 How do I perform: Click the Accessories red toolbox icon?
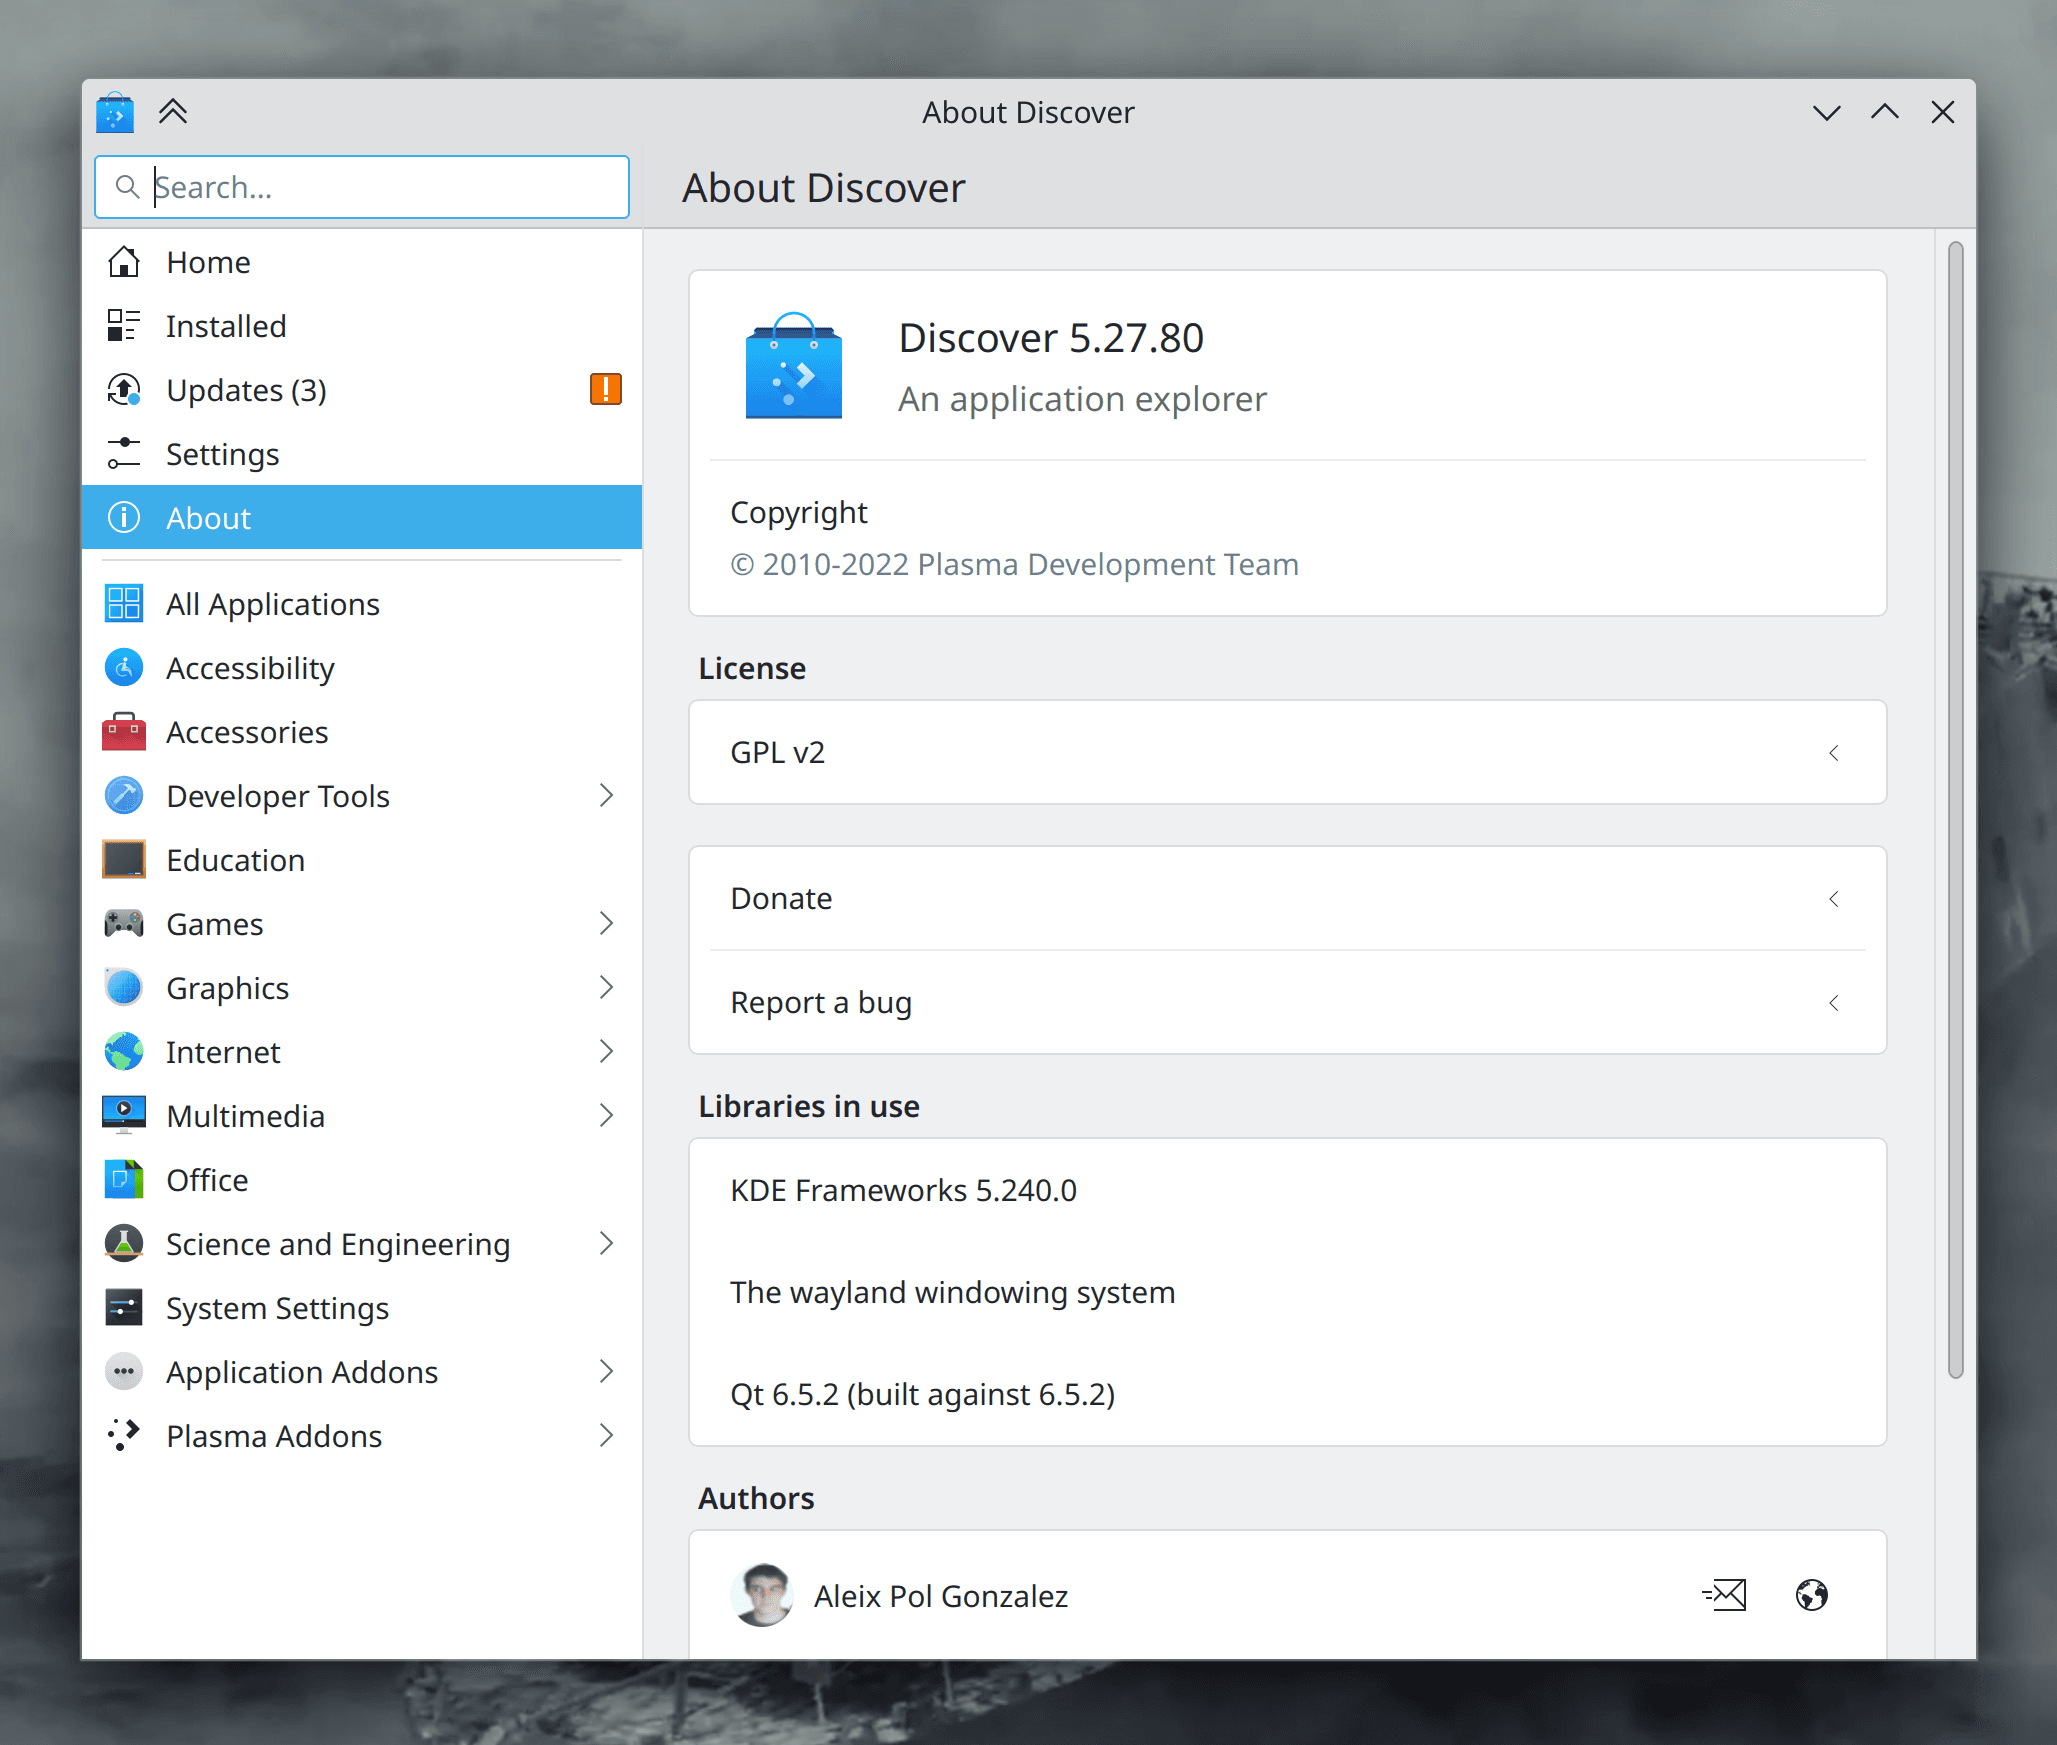(x=124, y=732)
